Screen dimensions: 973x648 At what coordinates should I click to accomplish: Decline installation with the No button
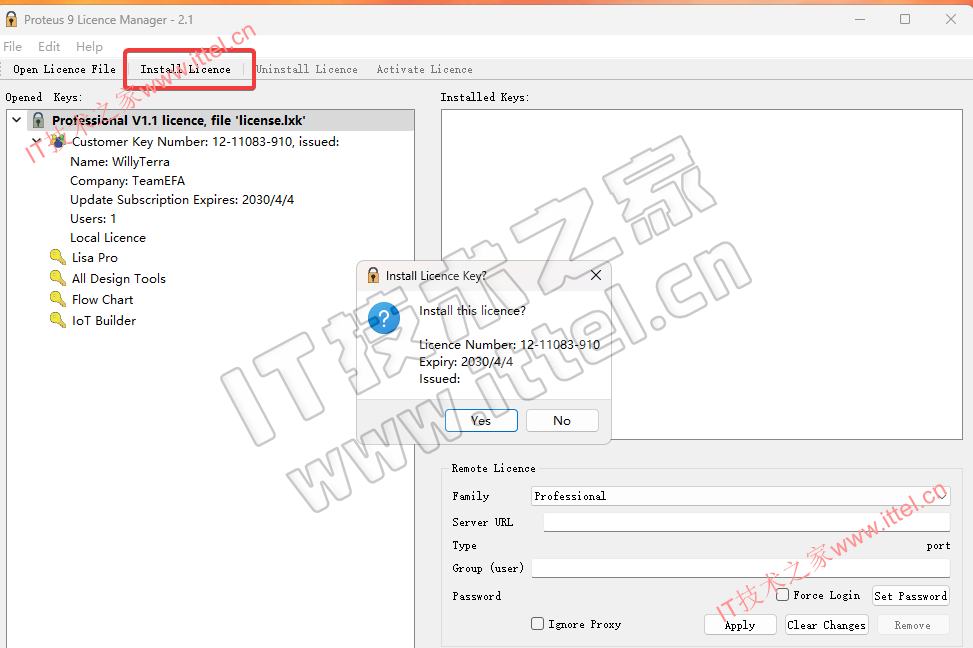562,420
